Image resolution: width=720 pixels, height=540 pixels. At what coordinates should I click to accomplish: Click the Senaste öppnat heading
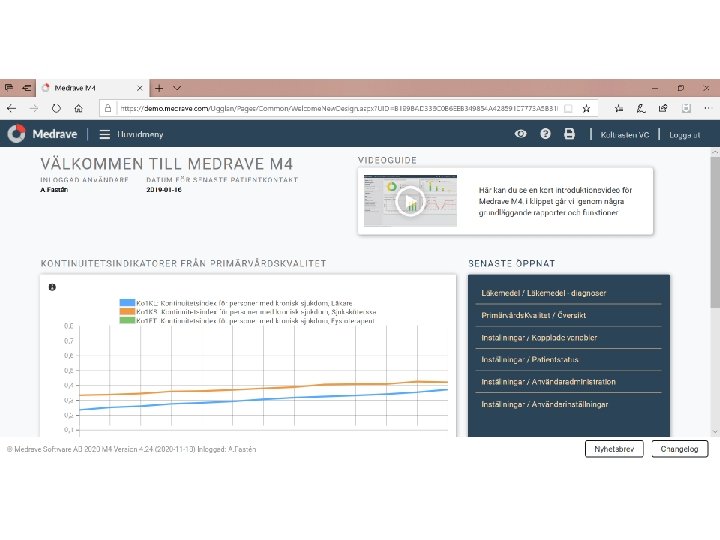512,264
